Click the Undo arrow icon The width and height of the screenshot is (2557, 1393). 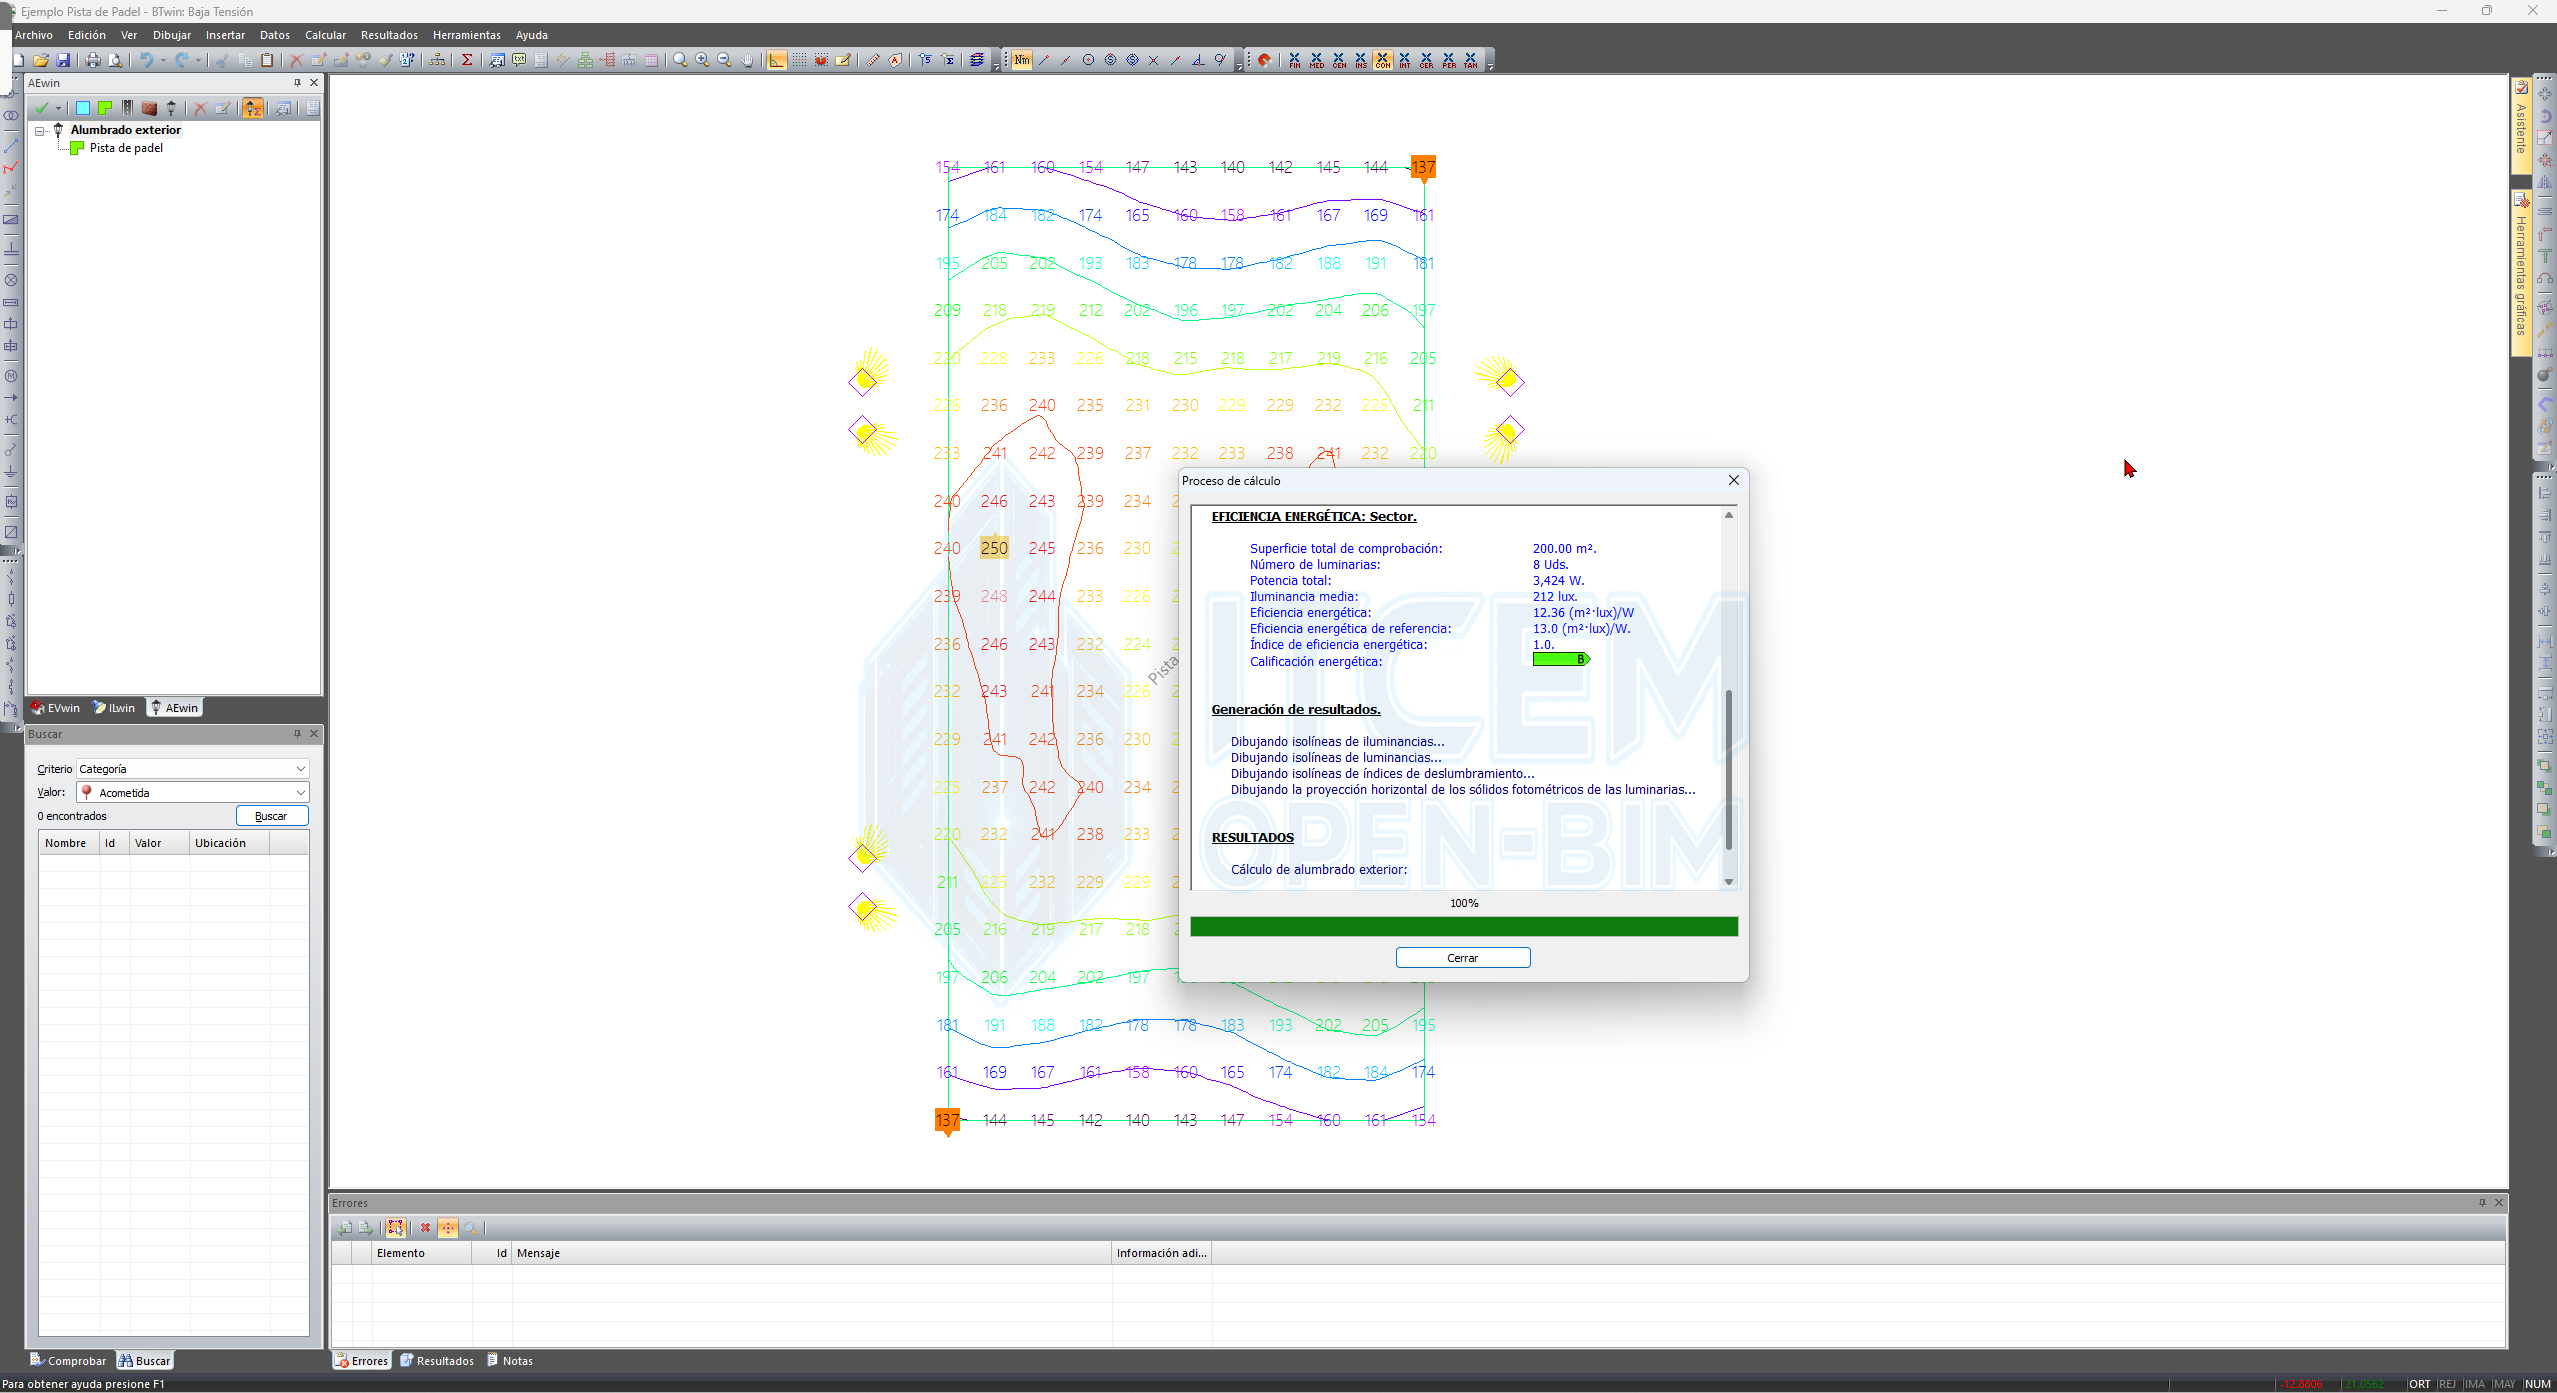click(146, 61)
